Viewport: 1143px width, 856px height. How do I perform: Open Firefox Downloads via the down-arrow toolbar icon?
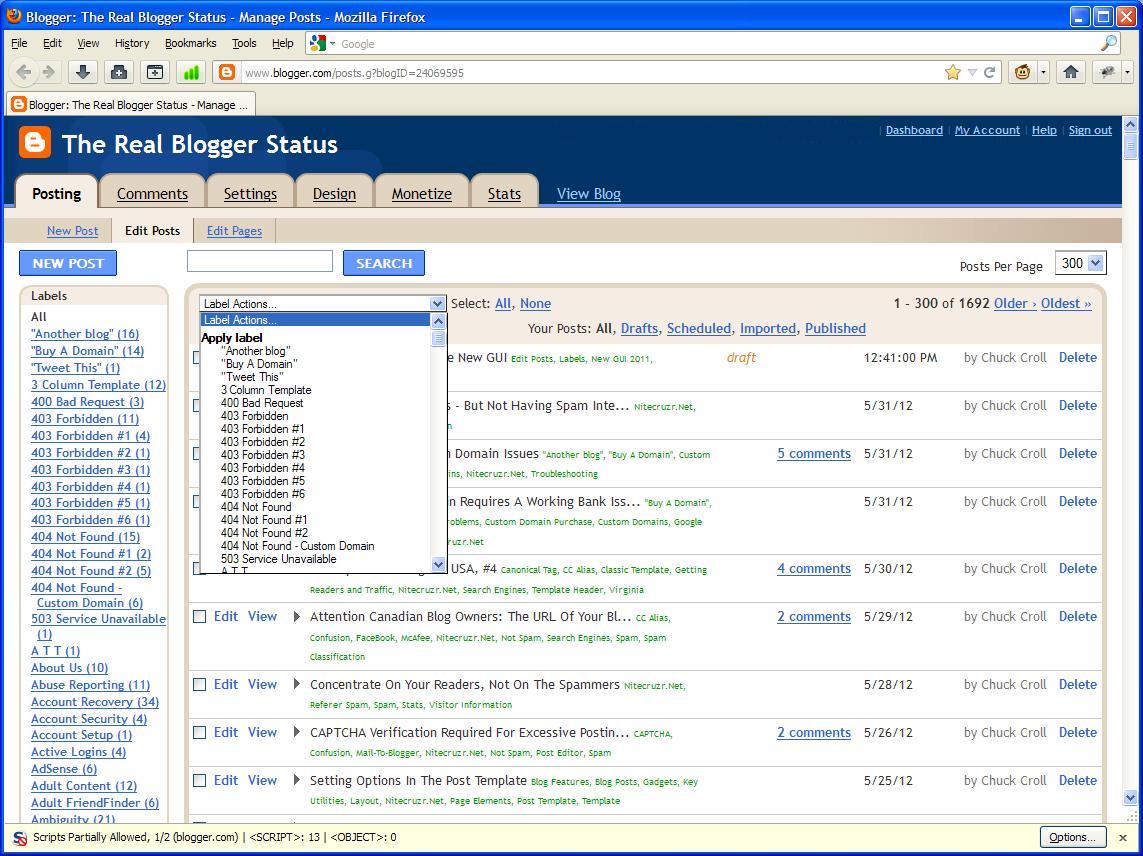[84, 72]
